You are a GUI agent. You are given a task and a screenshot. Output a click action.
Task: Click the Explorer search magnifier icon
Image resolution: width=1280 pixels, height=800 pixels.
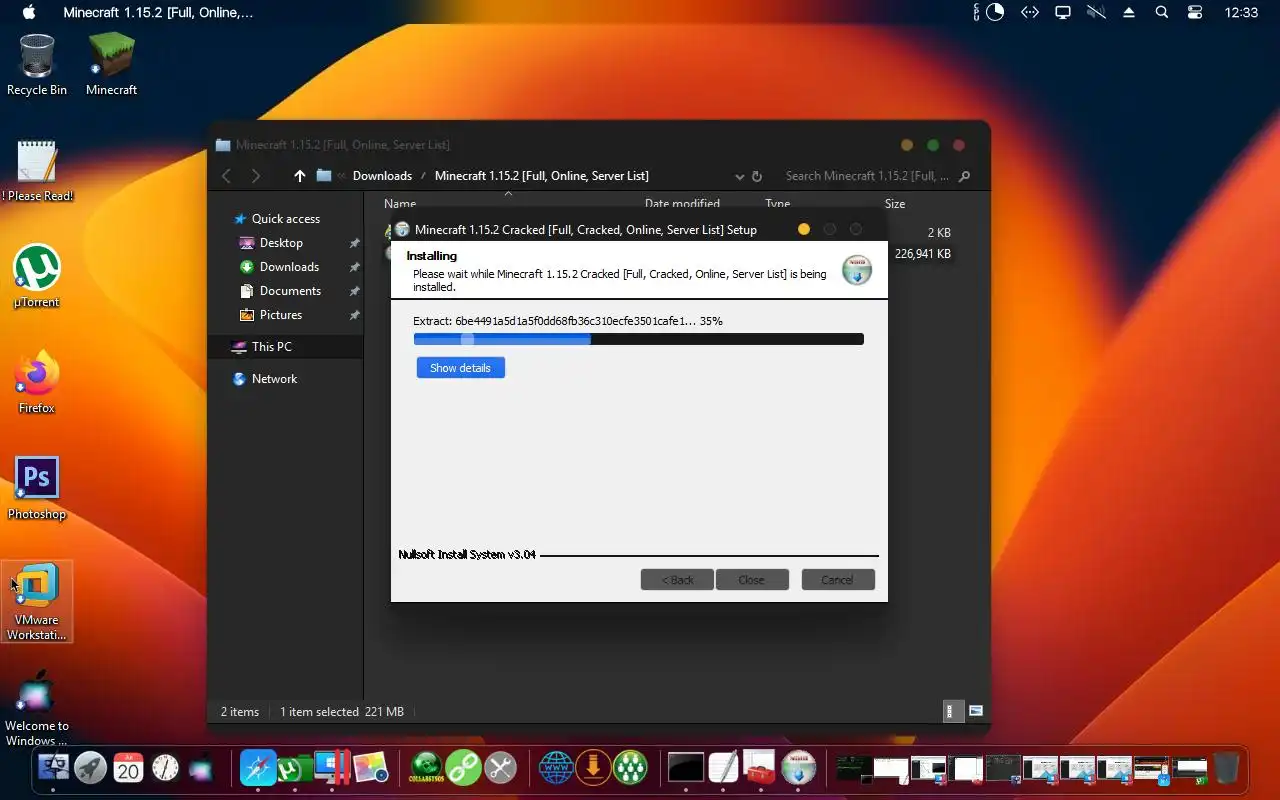tap(964, 176)
